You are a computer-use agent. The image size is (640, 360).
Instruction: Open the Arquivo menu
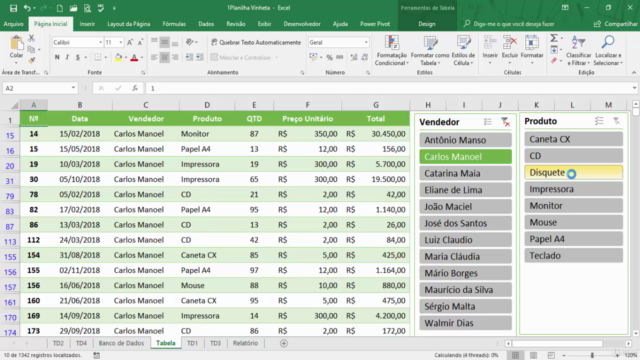(x=13, y=24)
